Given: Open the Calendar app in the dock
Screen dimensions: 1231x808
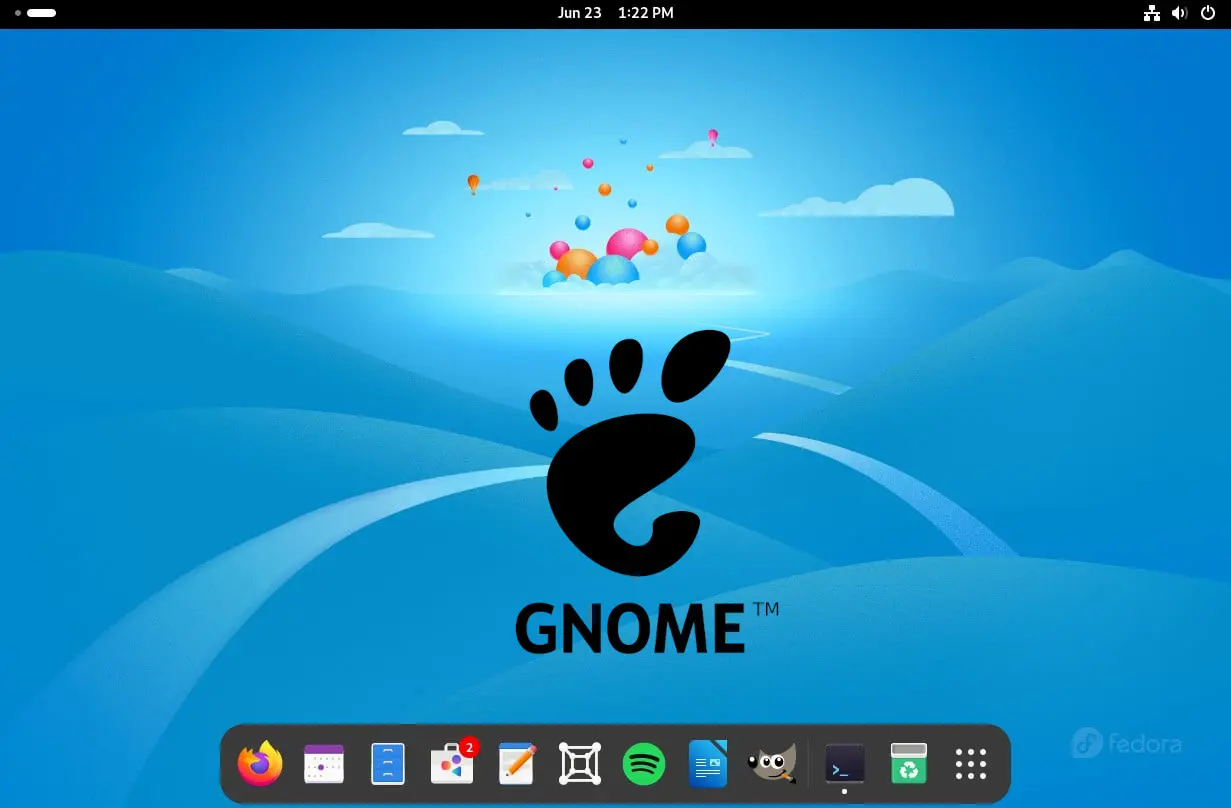Looking at the screenshot, I should (x=324, y=764).
